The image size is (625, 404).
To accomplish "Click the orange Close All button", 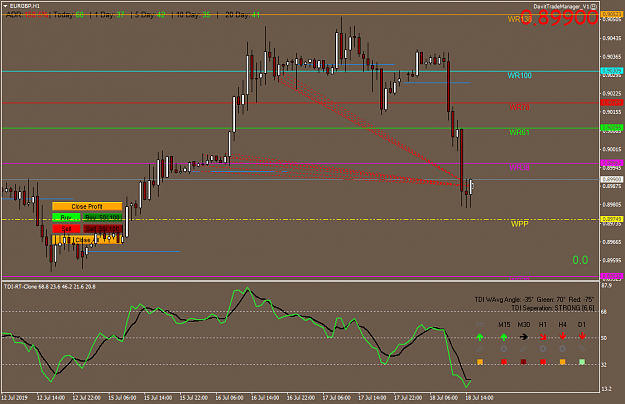I will (x=87, y=240).
